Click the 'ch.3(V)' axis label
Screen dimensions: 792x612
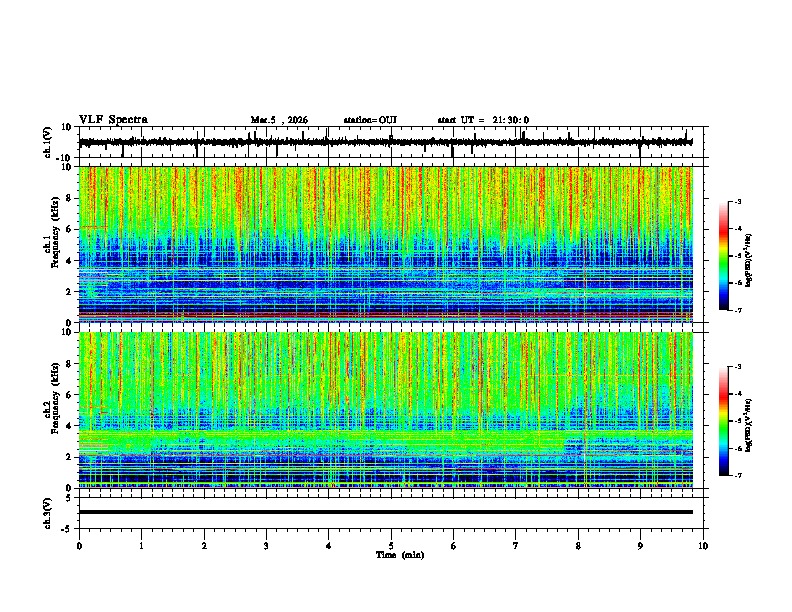point(48,513)
